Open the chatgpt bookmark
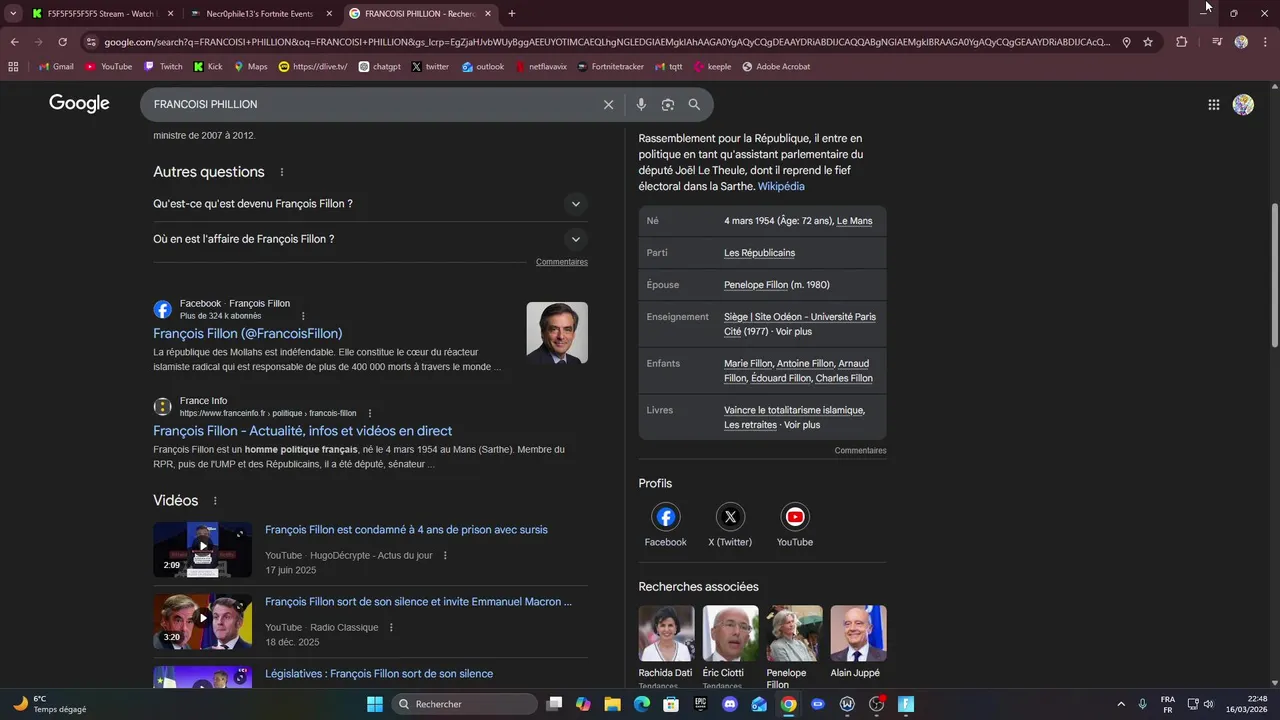This screenshot has width=1280, height=720. tap(379, 67)
